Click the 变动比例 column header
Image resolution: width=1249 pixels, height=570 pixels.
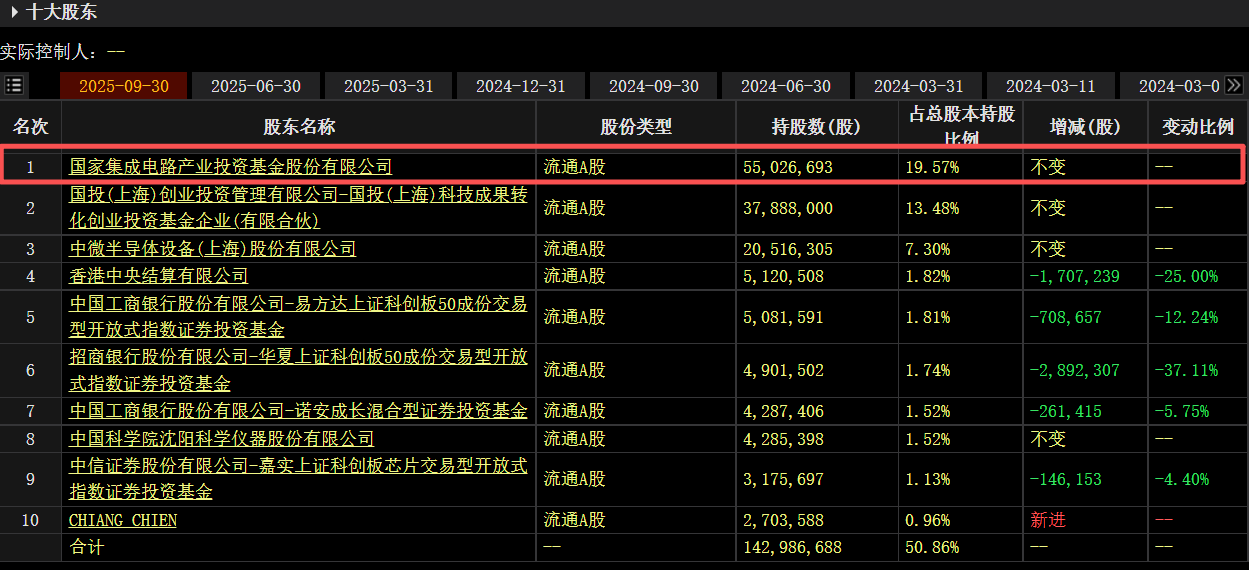[x=1198, y=127]
